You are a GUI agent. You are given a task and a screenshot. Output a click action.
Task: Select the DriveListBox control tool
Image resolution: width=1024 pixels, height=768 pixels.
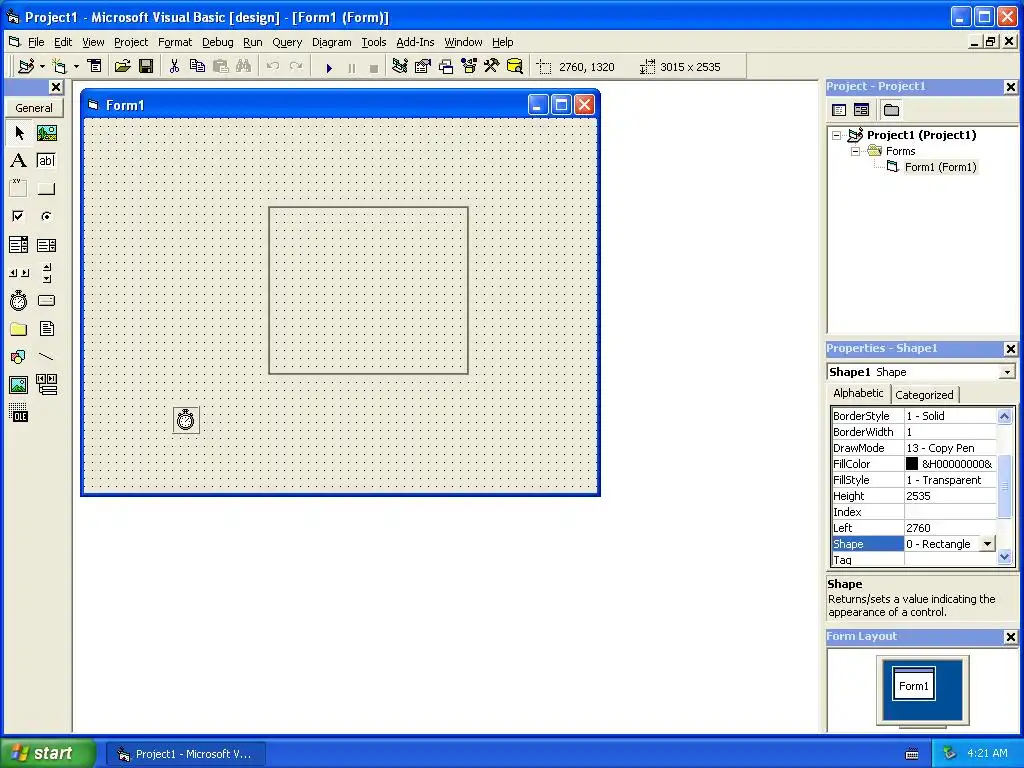(46, 300)
